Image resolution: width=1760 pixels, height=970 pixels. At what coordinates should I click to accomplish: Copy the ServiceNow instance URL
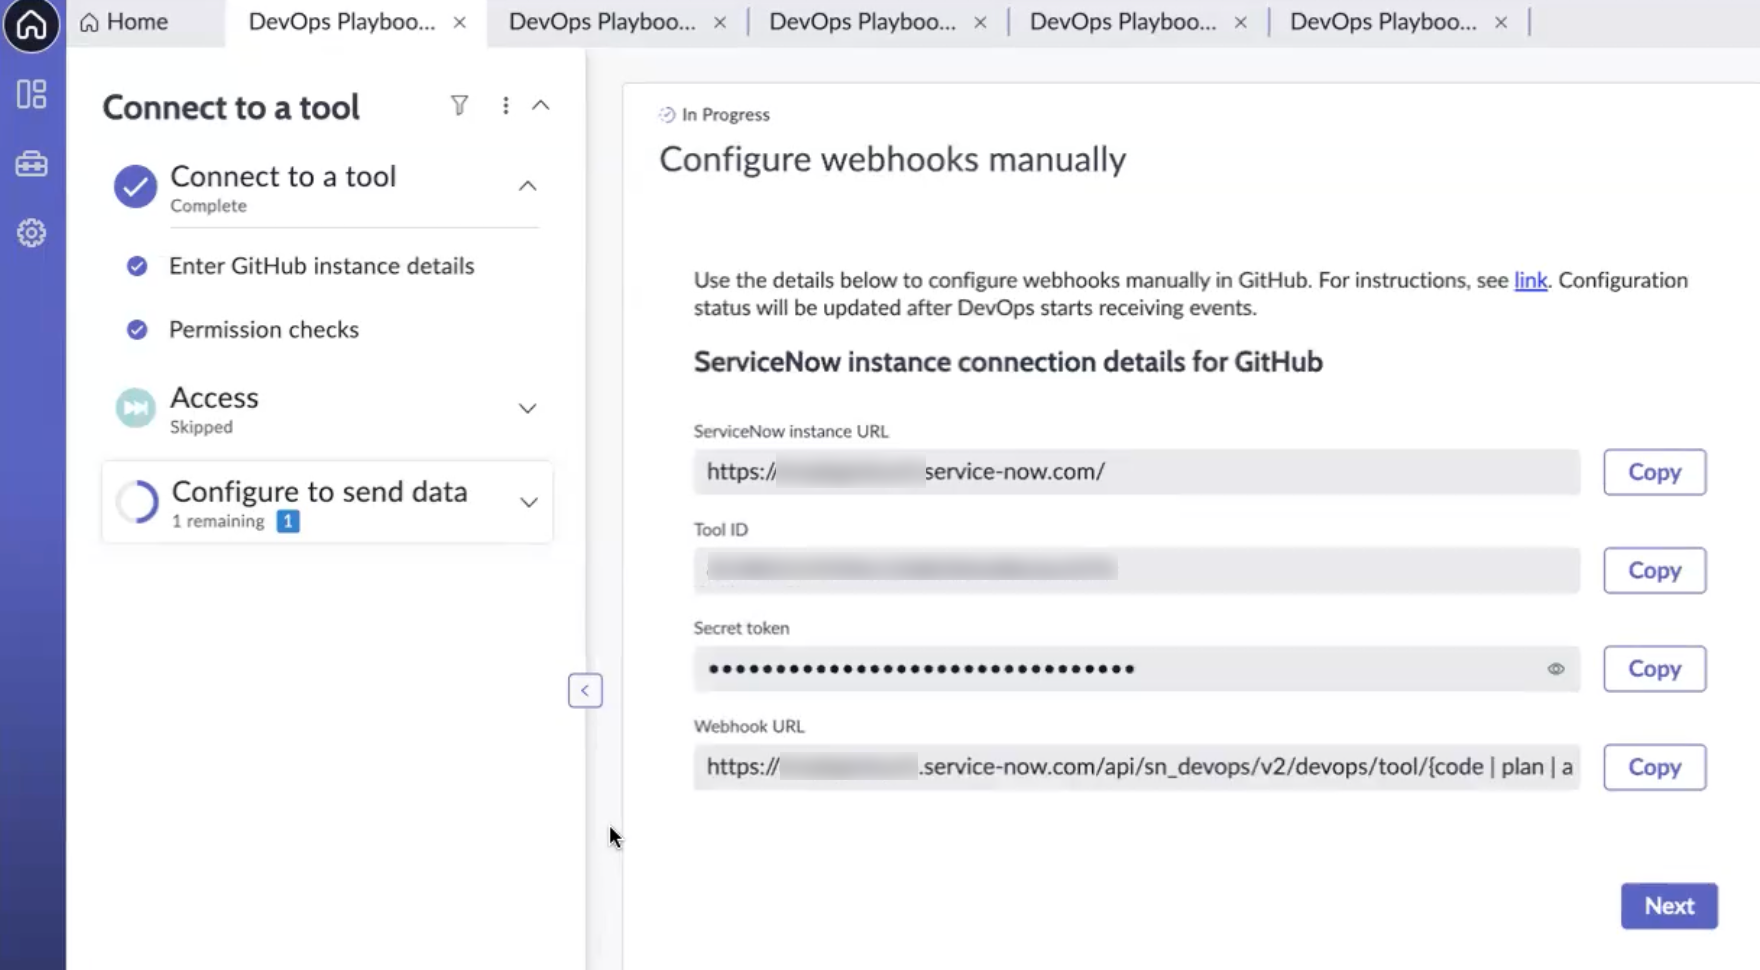[x=1655, y=472]
